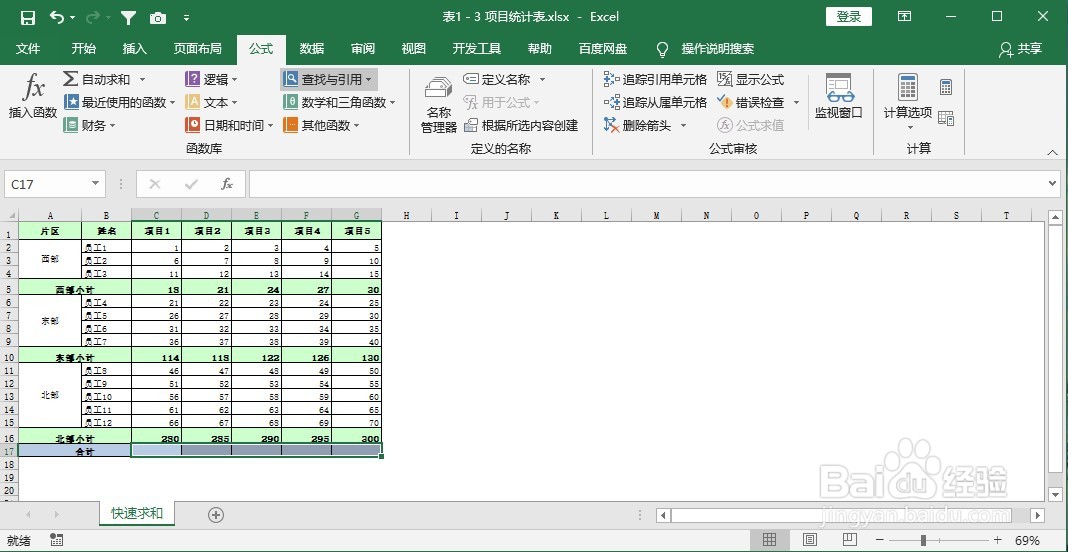Open the Baidu Netdisk tab
The width and height of the screenshot is (1068, 552).
click(603, 48)
